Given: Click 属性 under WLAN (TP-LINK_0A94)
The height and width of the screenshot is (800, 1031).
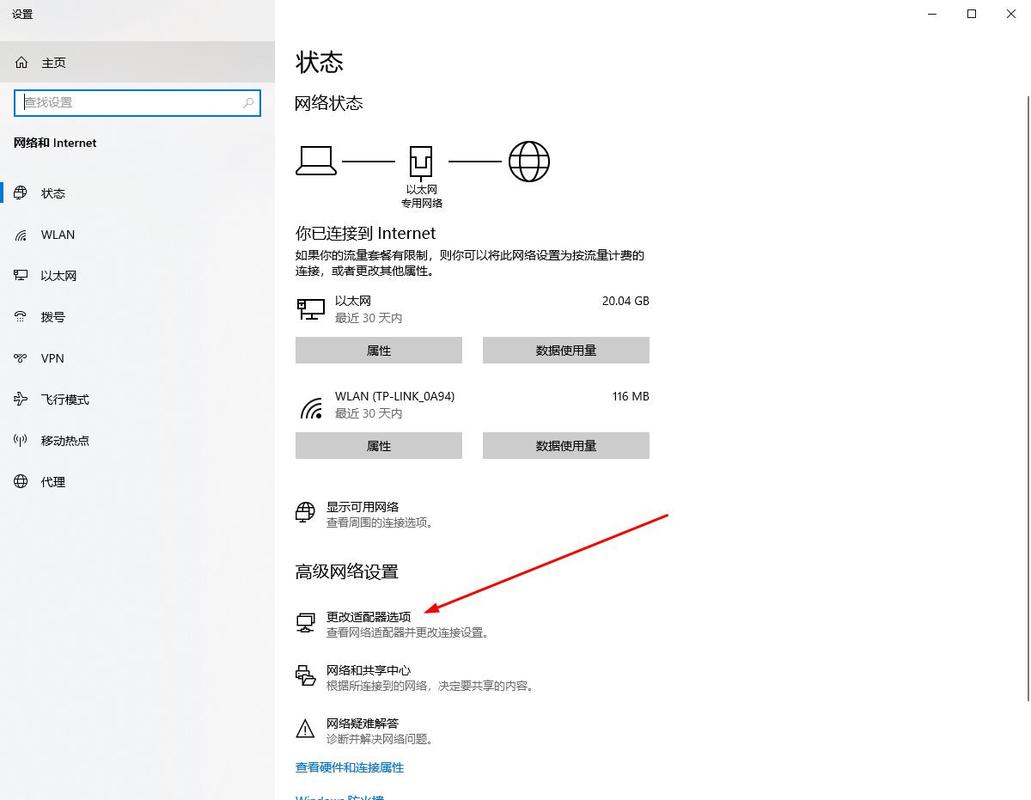Looking at the screenshot, I should (378, 445).
